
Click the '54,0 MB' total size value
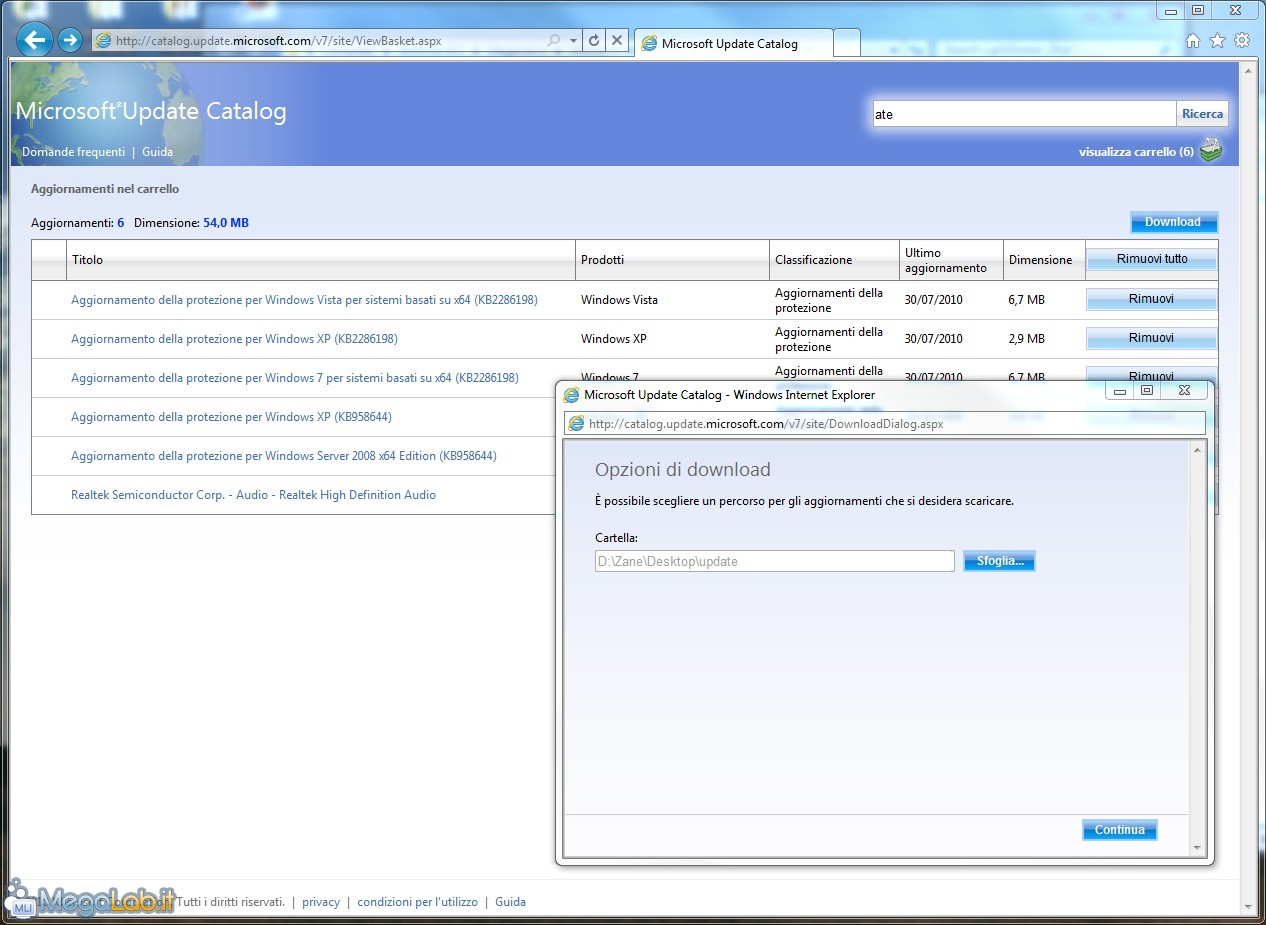[226, 223]
